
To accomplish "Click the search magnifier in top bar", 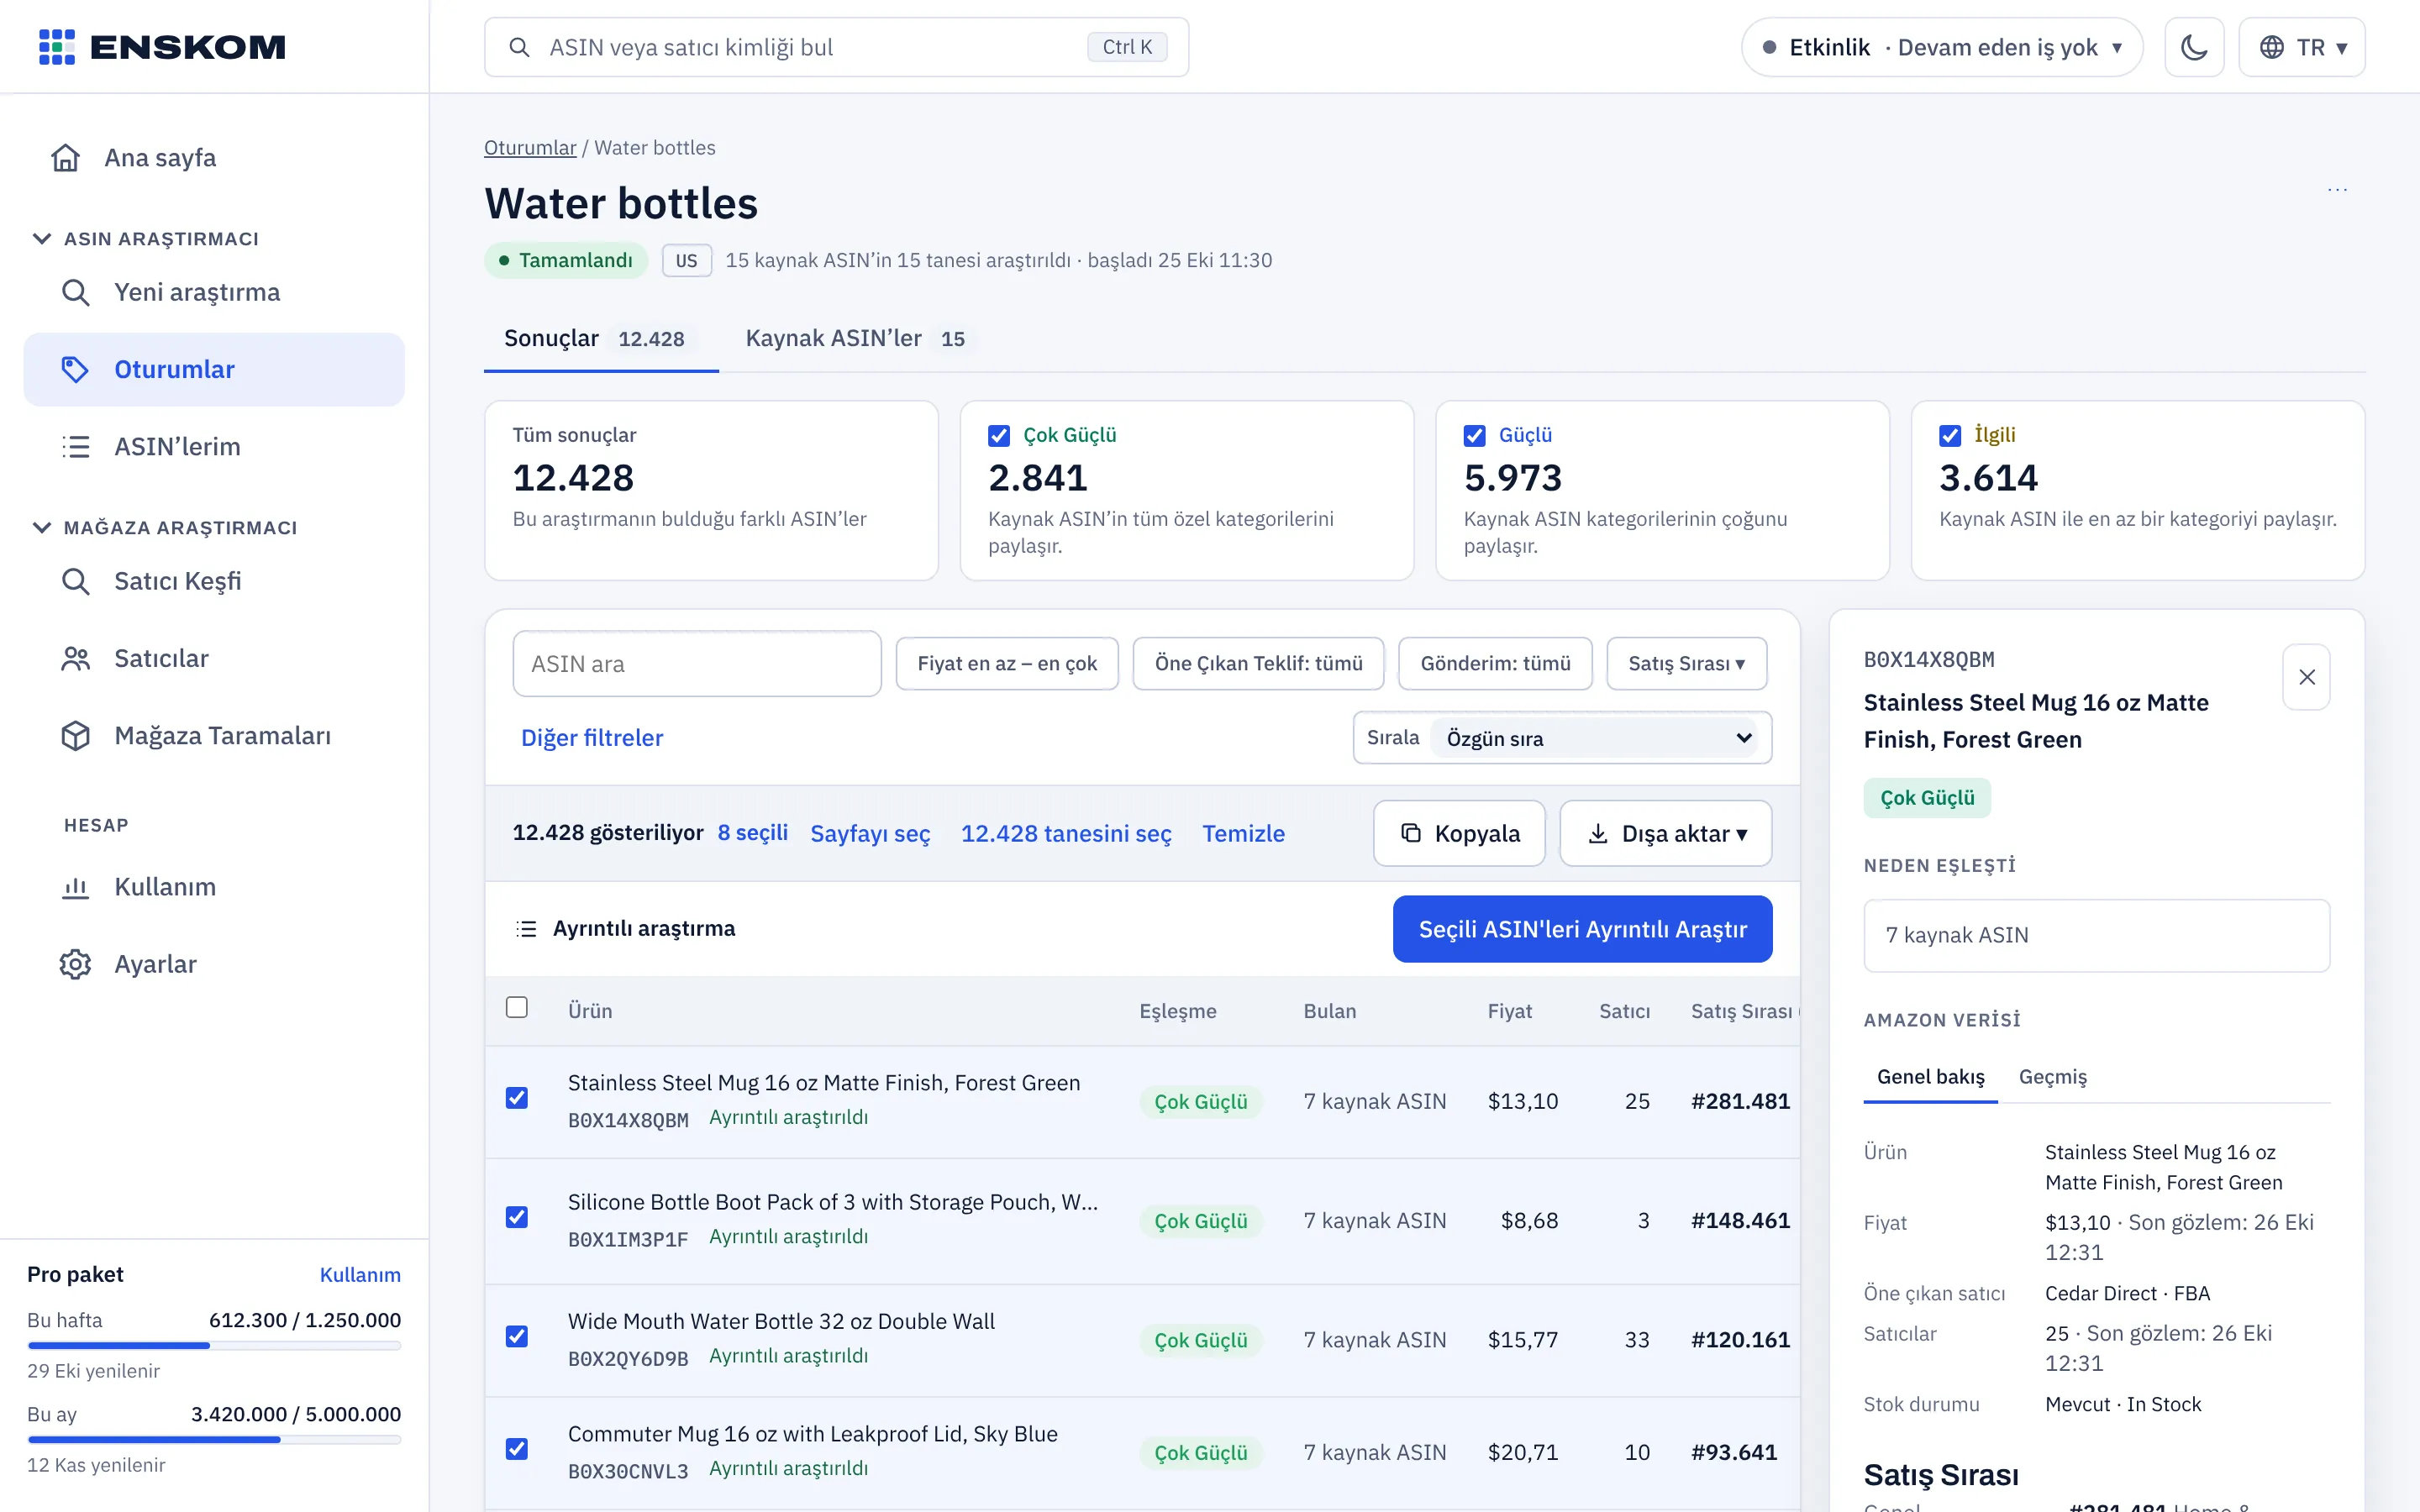I will pyautogui.click(x=519, y=47).
